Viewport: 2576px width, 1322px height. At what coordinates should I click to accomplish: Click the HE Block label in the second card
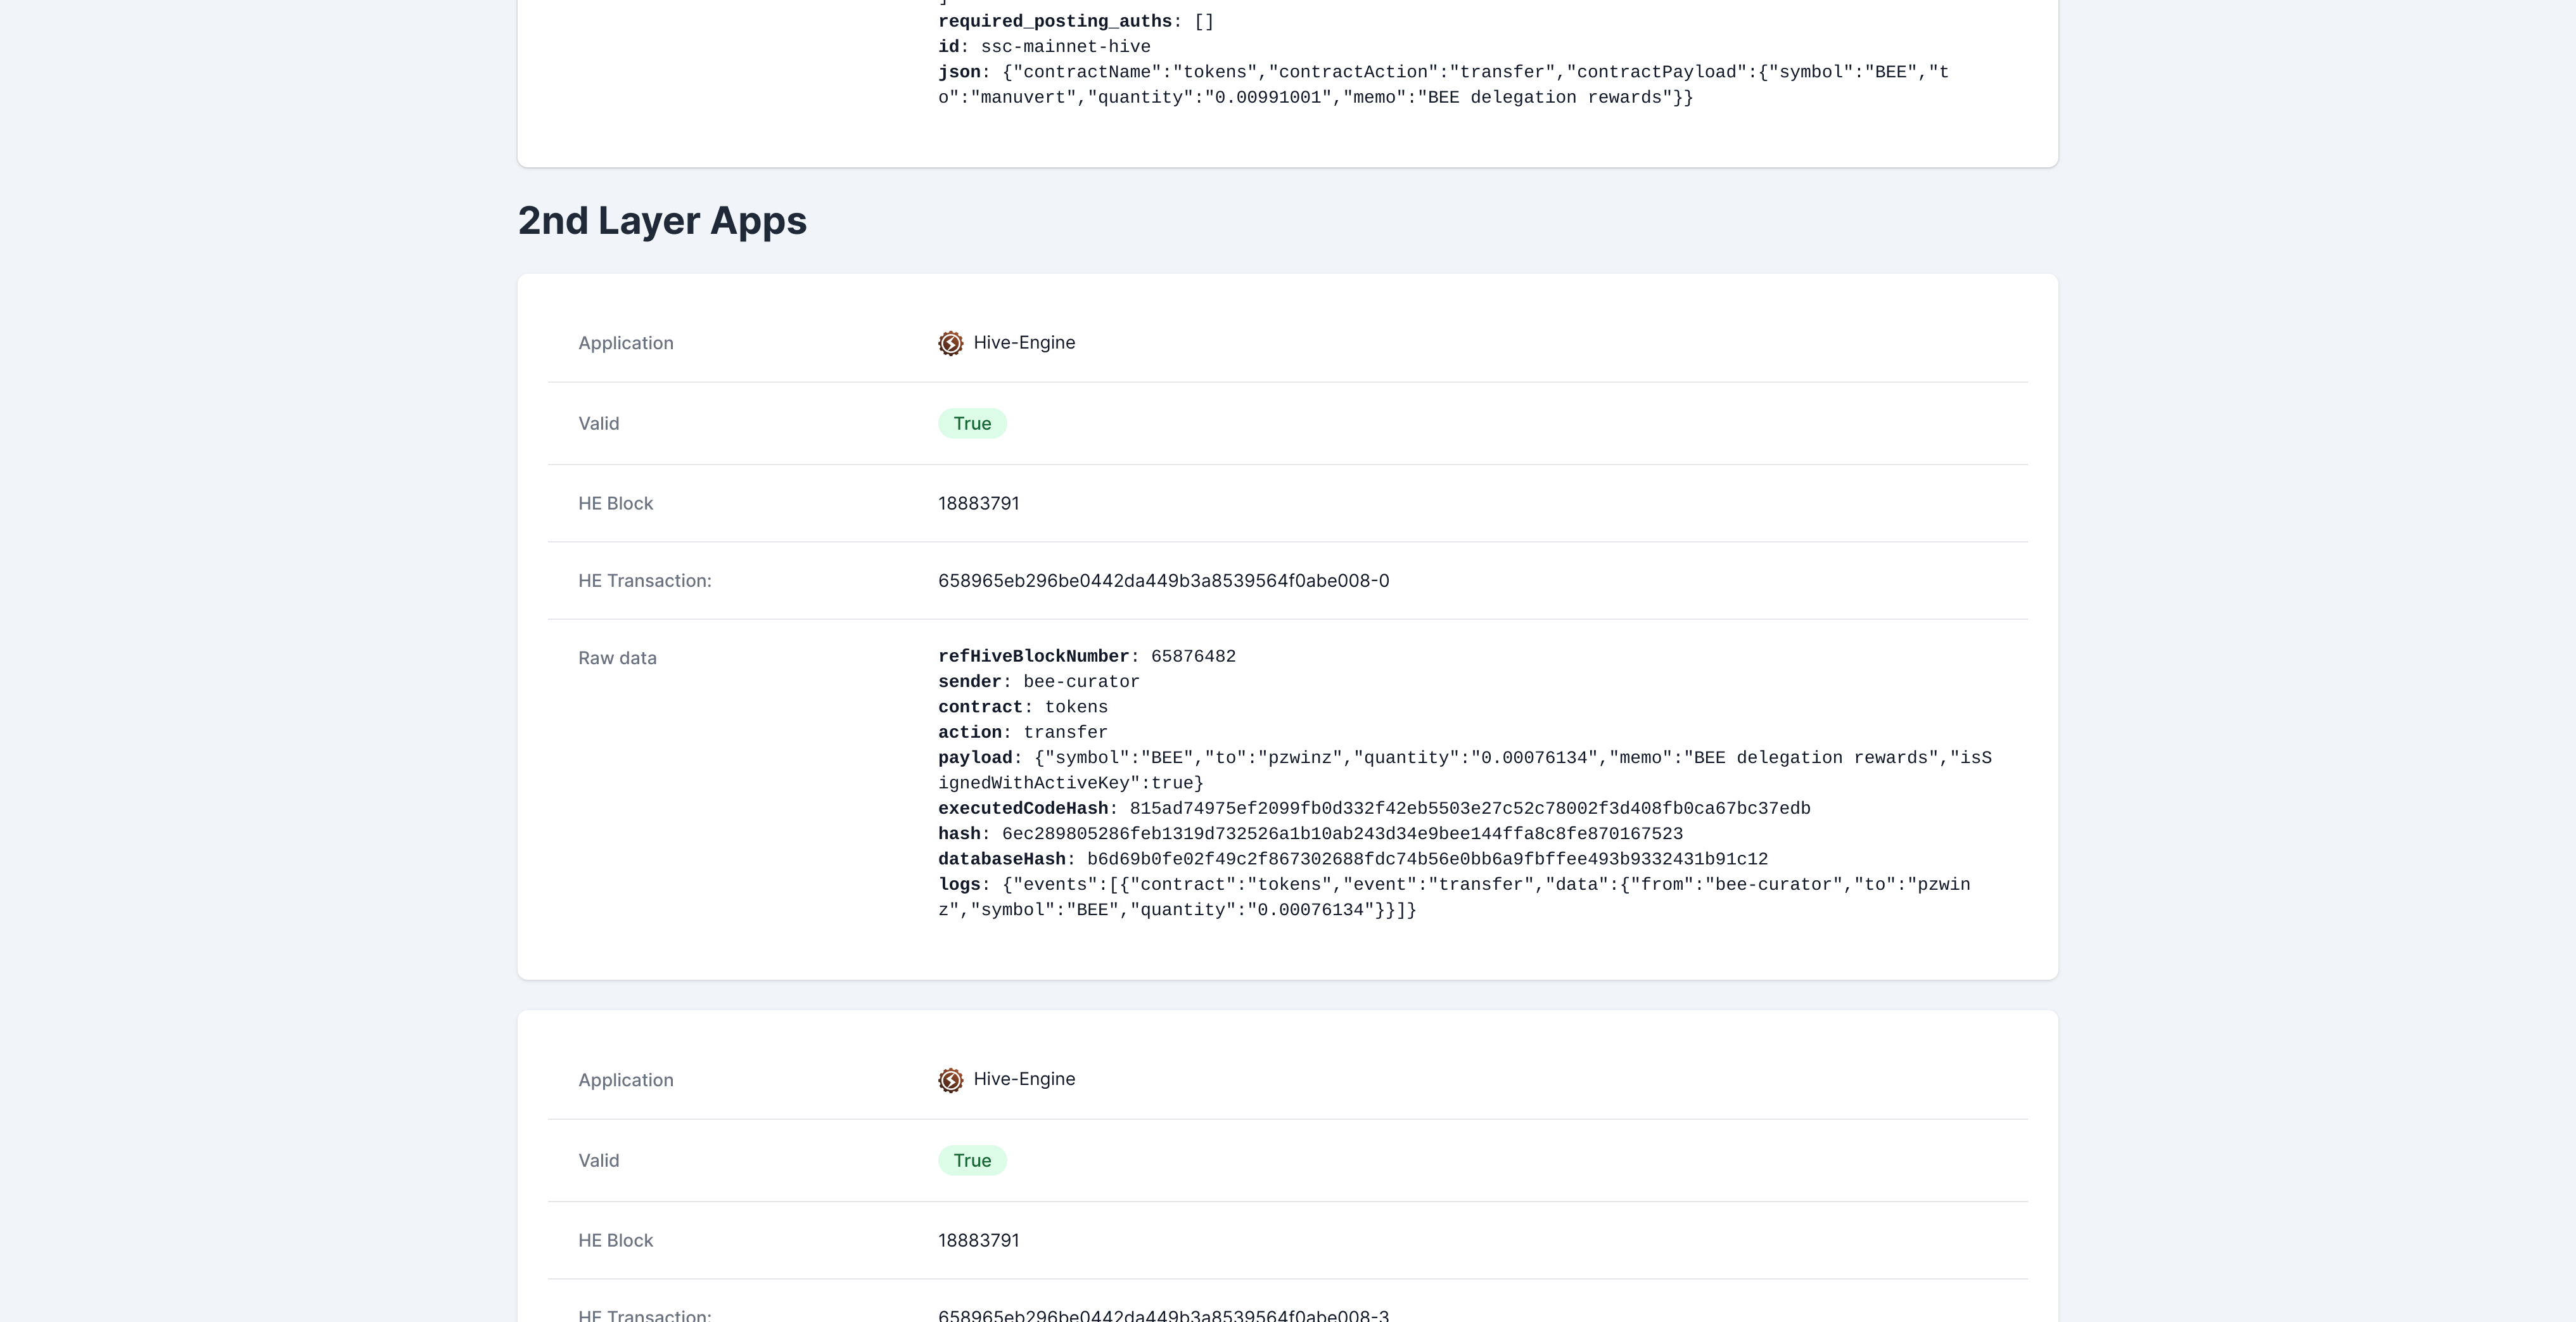(x=615, y=1241)
